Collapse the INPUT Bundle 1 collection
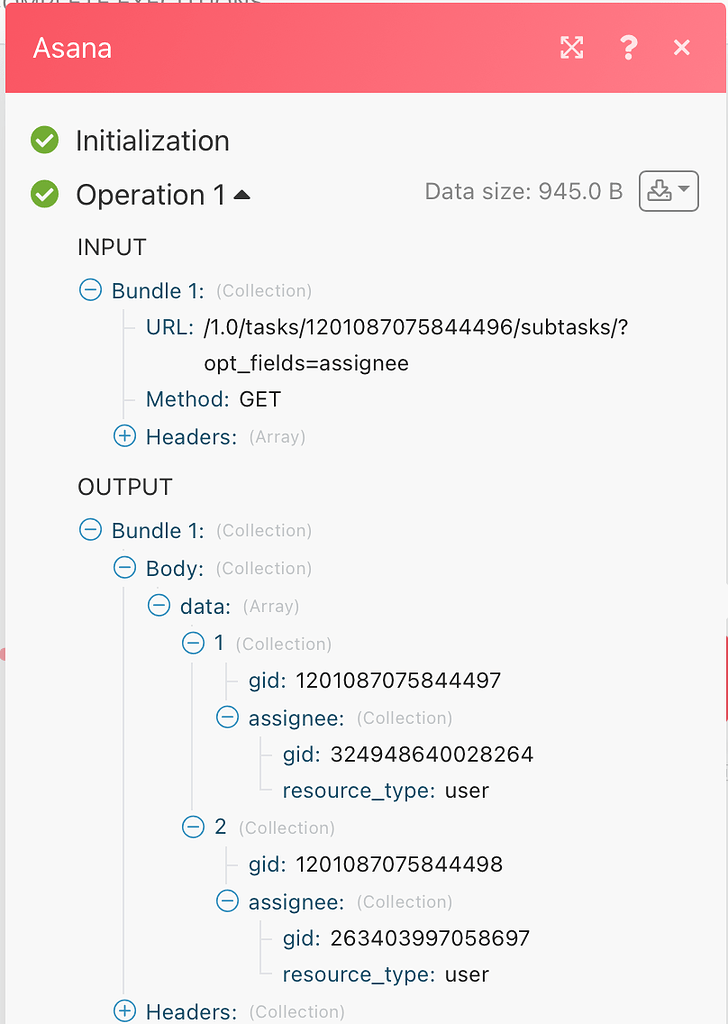728x1024 pixels. (x=90, y=289)
